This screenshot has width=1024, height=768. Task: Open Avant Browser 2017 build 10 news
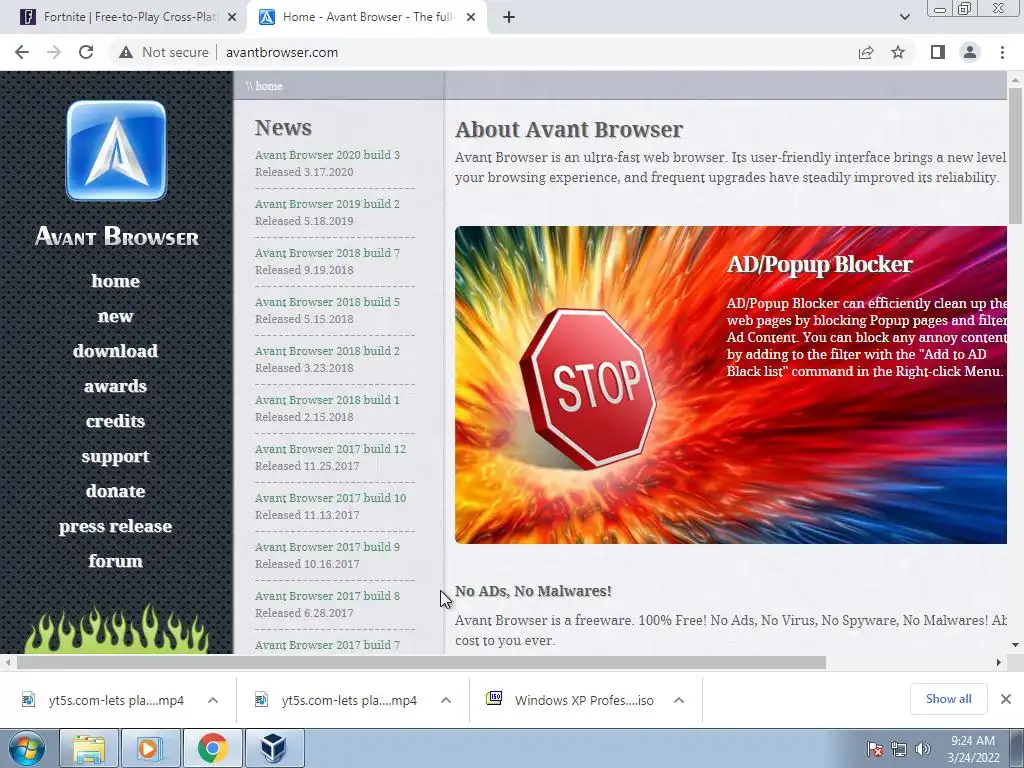330,498
